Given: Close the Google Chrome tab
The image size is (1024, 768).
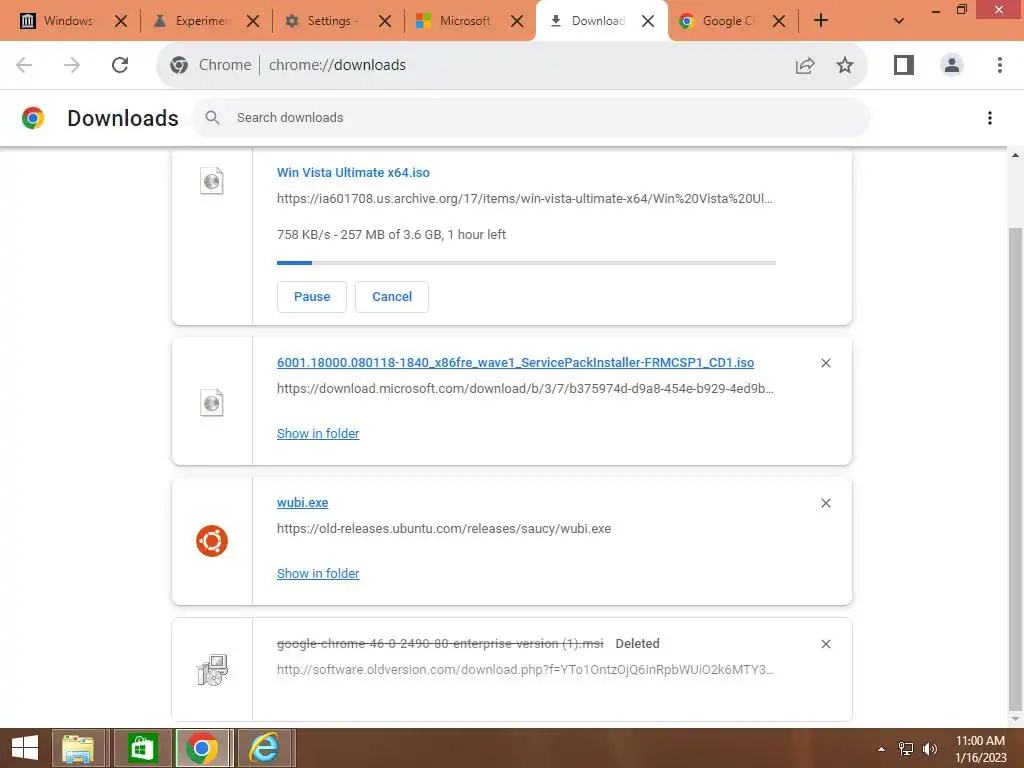Looking at the screenshot, I should 779,21.
